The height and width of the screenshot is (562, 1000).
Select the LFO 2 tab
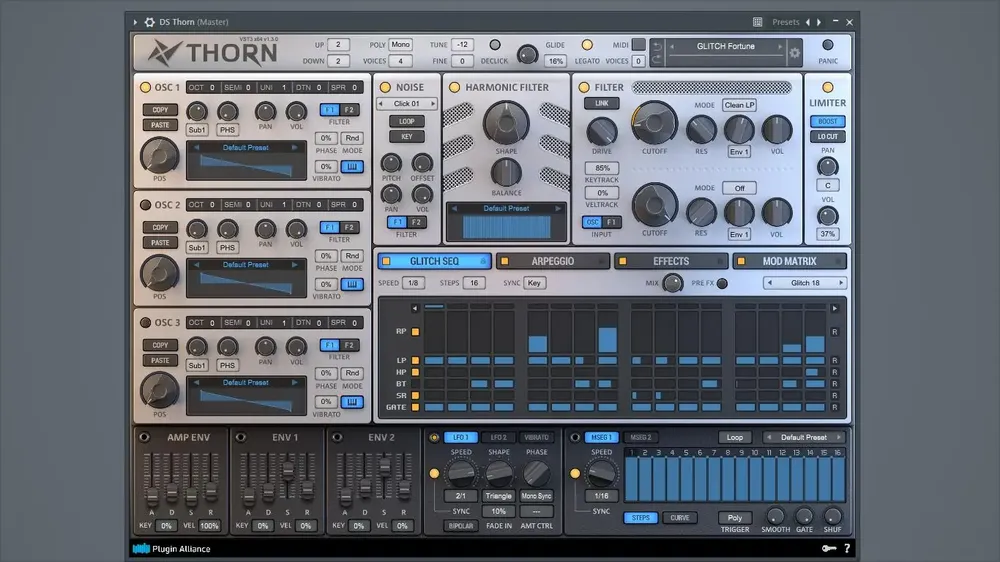[x=498, y=438]
